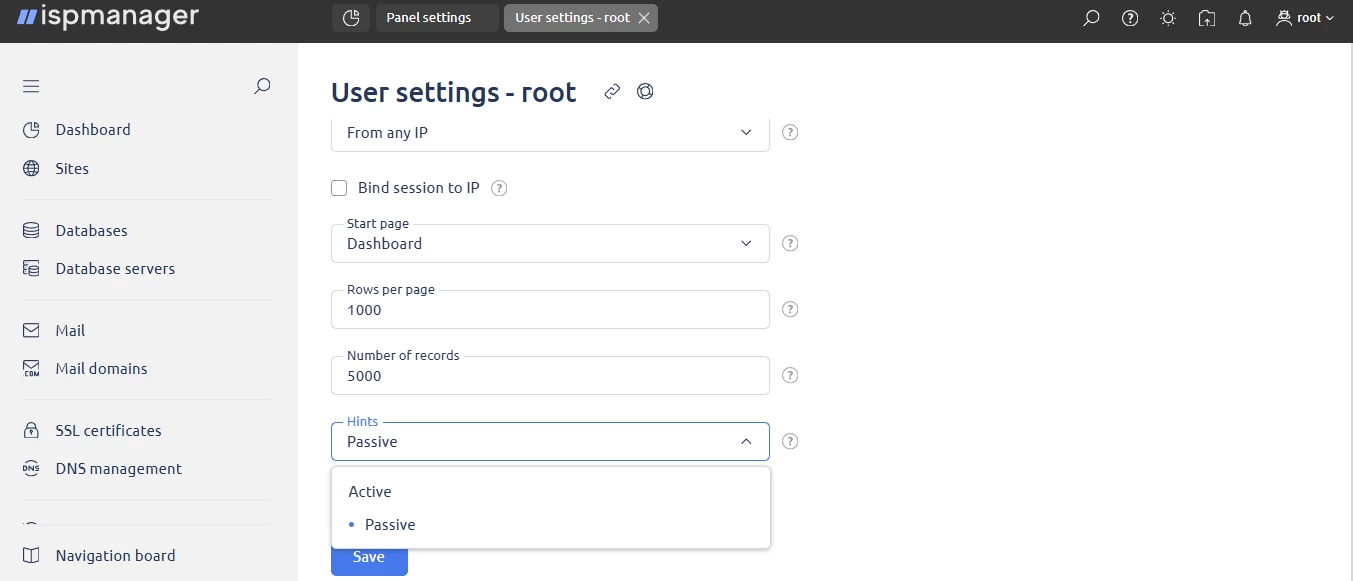This screenshot has height=581, width=1353.
Task: Open the root account menu
Action: point(1304,17)
